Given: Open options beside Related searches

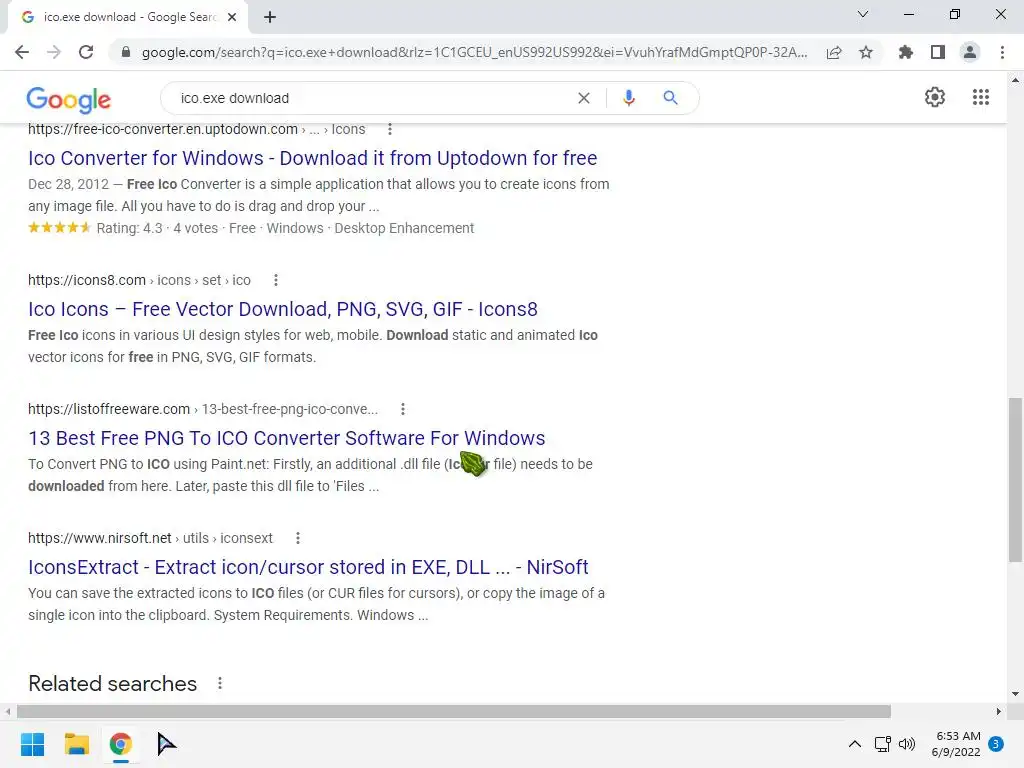Looking at the screenshot, I should [220, 683].
